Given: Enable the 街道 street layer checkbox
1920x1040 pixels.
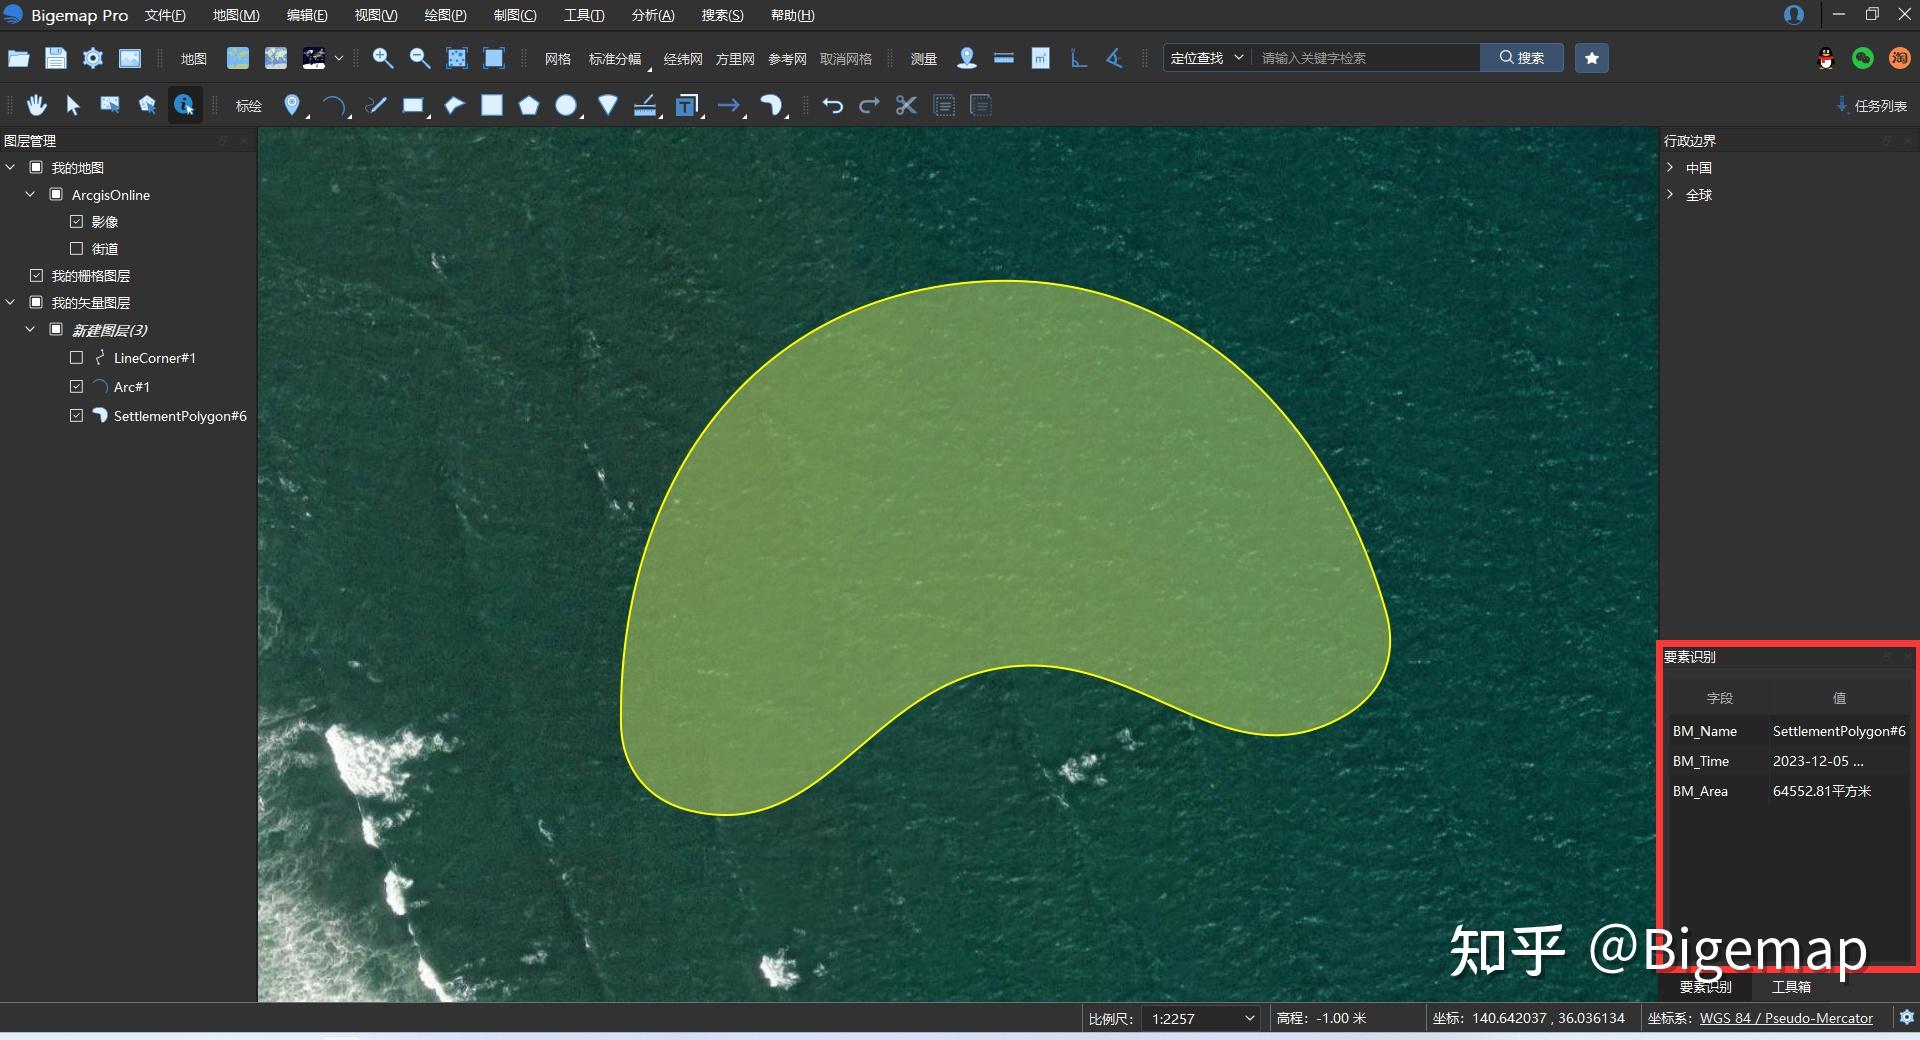Looking at the screenshot, I should [x=77, y=249].
